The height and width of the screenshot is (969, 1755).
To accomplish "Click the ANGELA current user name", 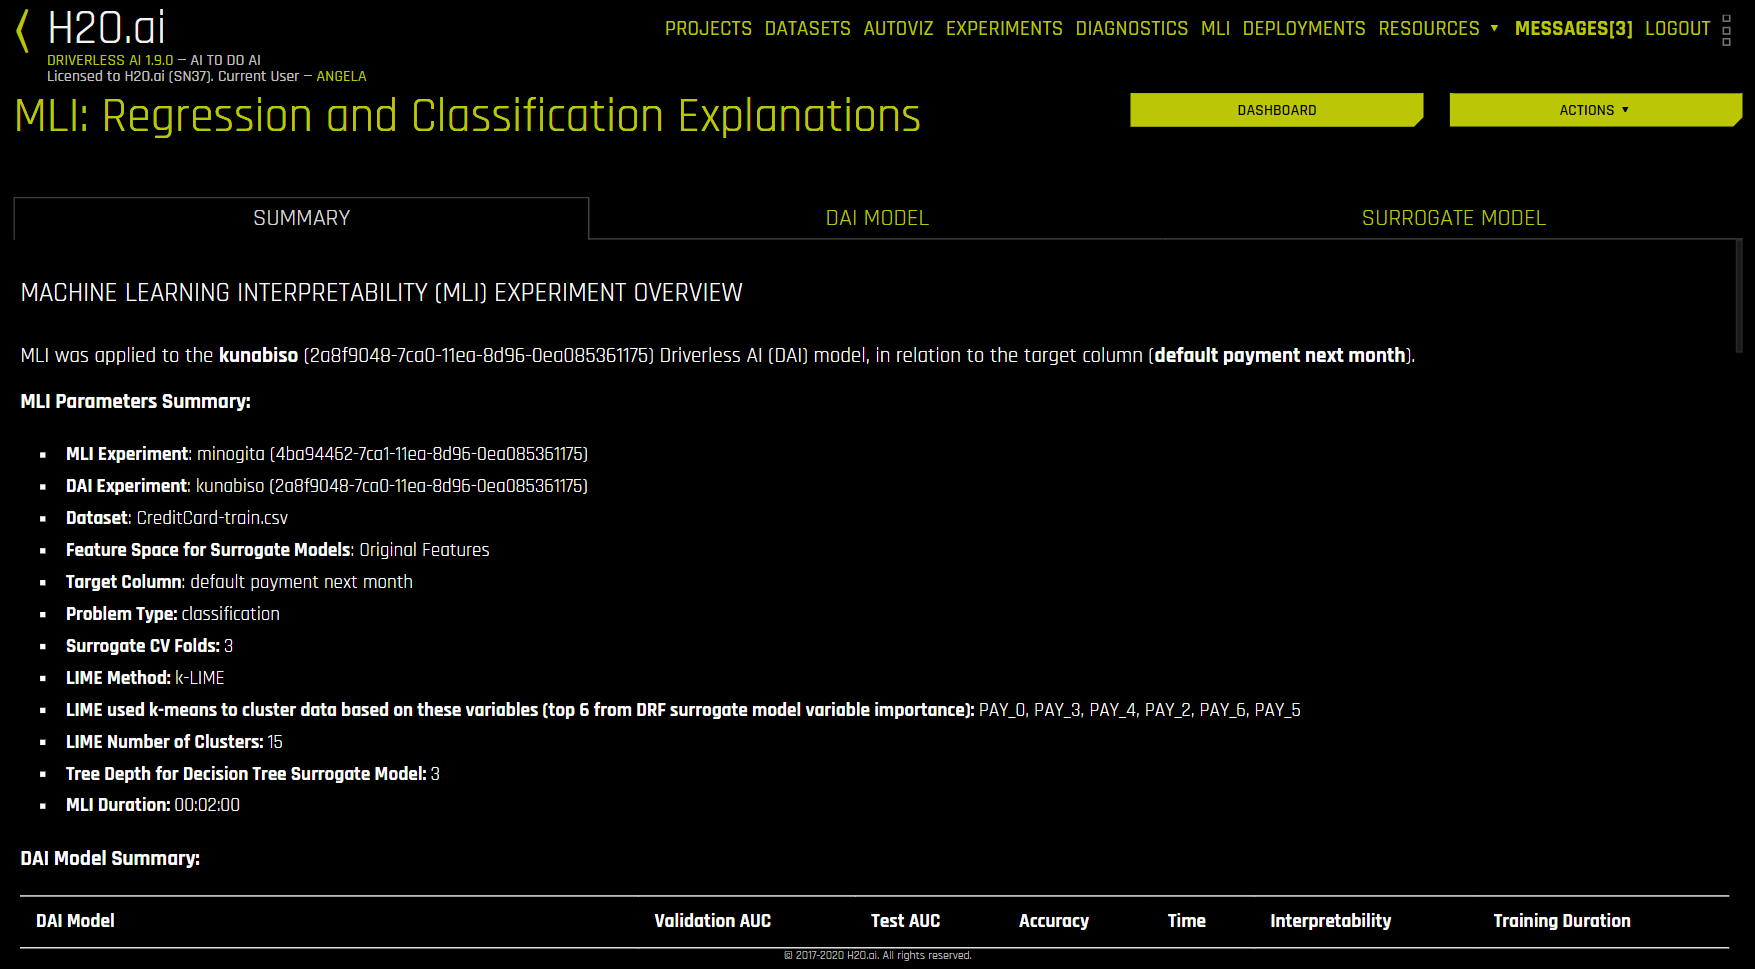I will tap(341, 76).
